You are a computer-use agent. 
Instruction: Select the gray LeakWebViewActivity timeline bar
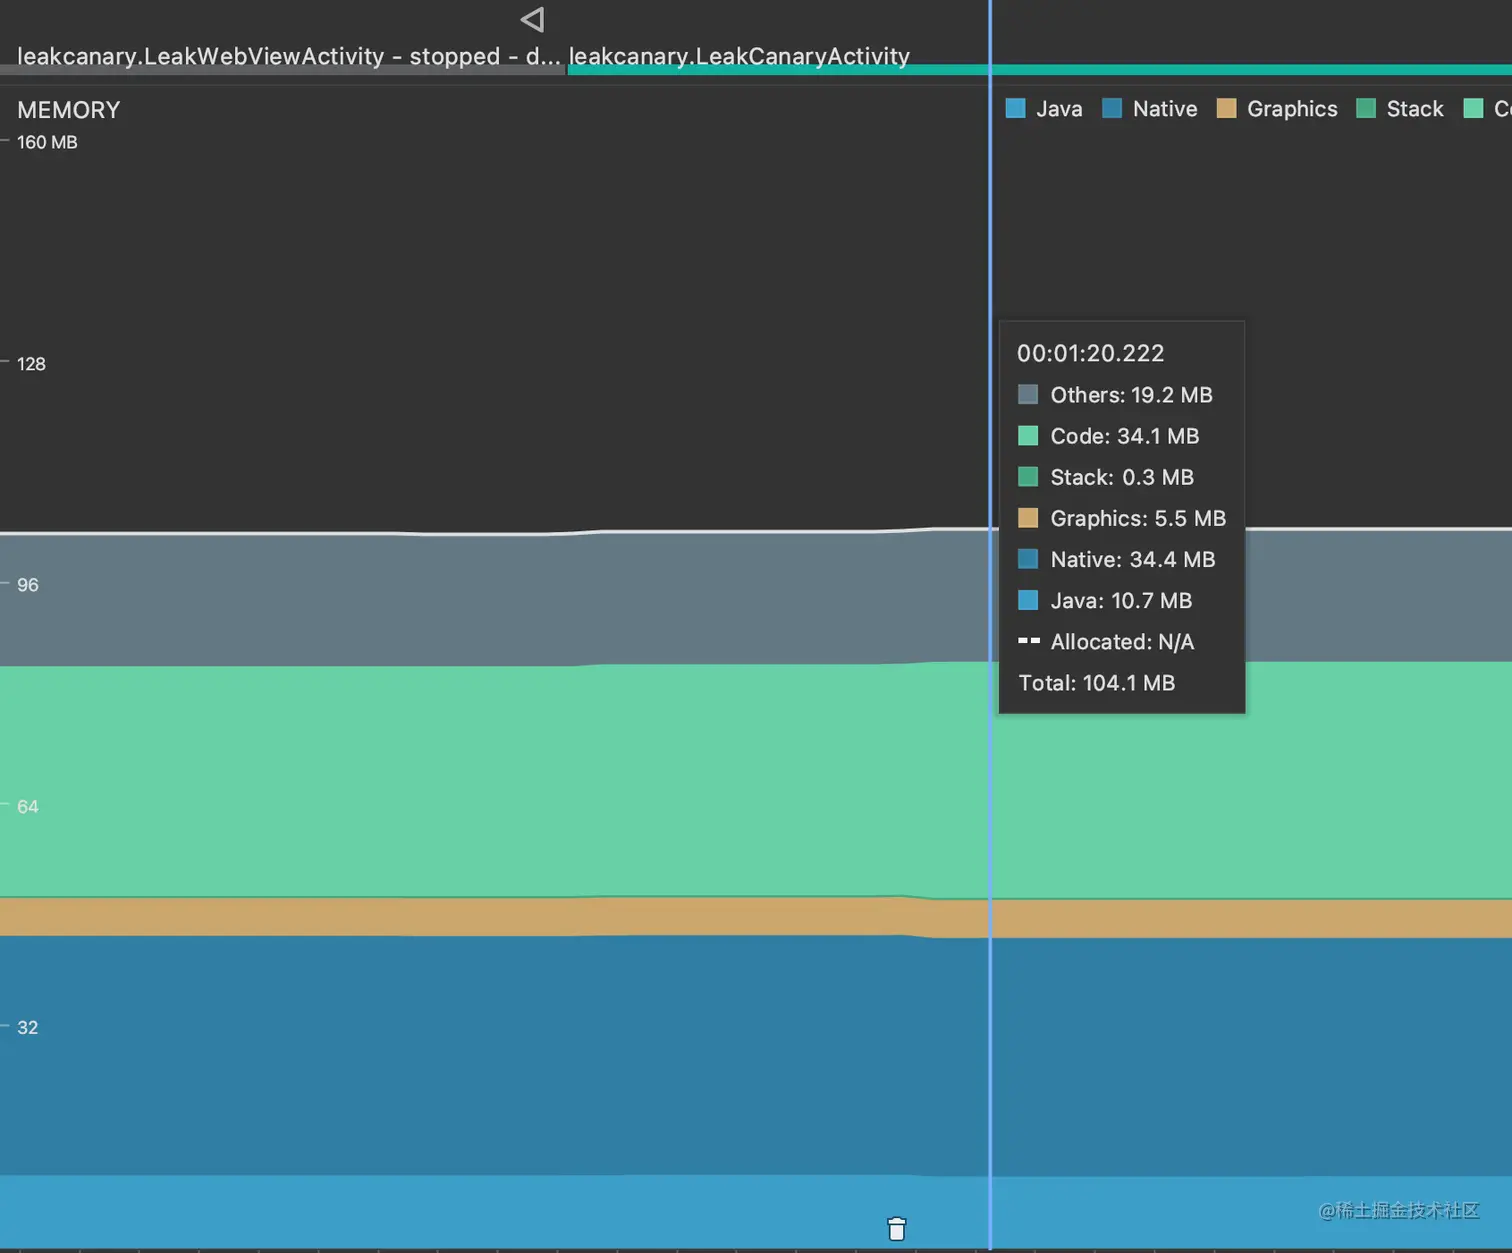point(283,70)
